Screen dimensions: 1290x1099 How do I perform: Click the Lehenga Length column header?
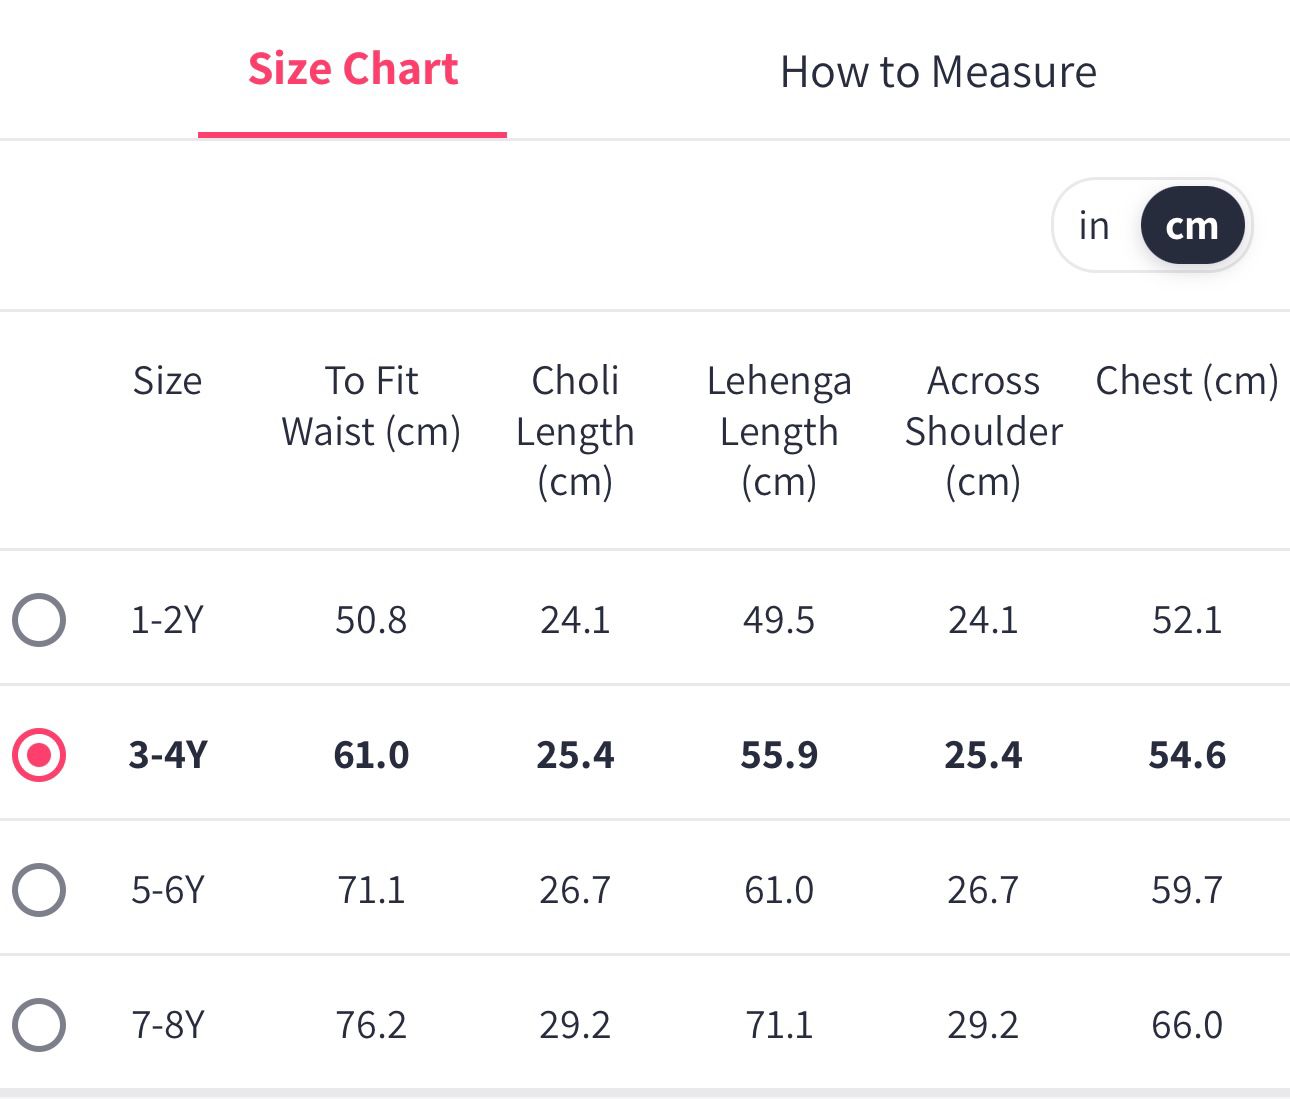coord(779,431)
